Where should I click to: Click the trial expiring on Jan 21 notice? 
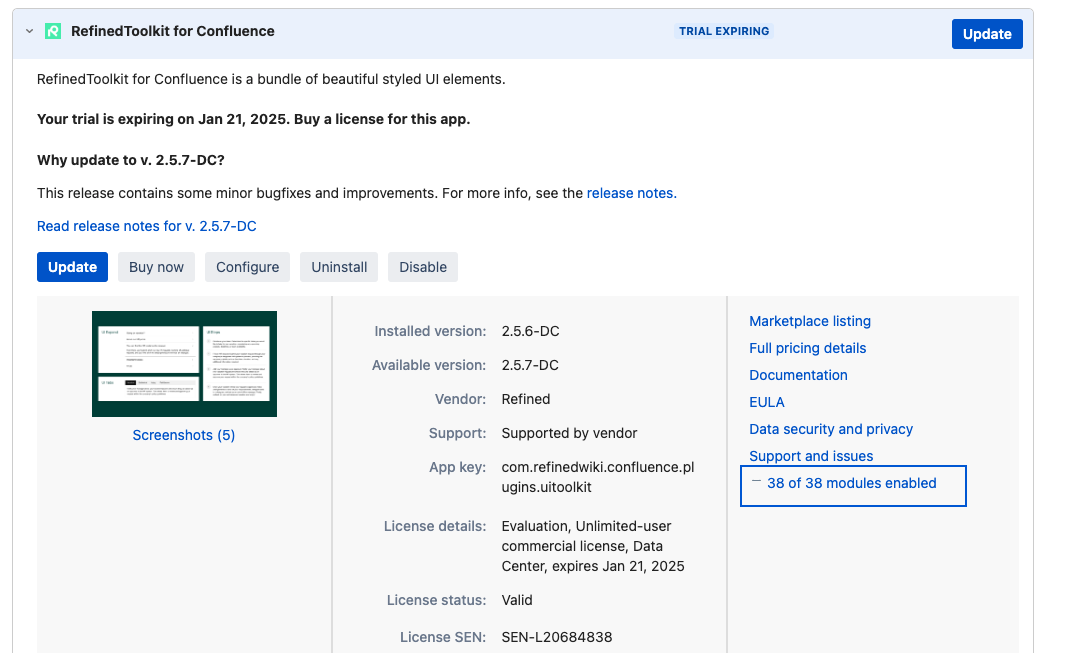point(253,119)
